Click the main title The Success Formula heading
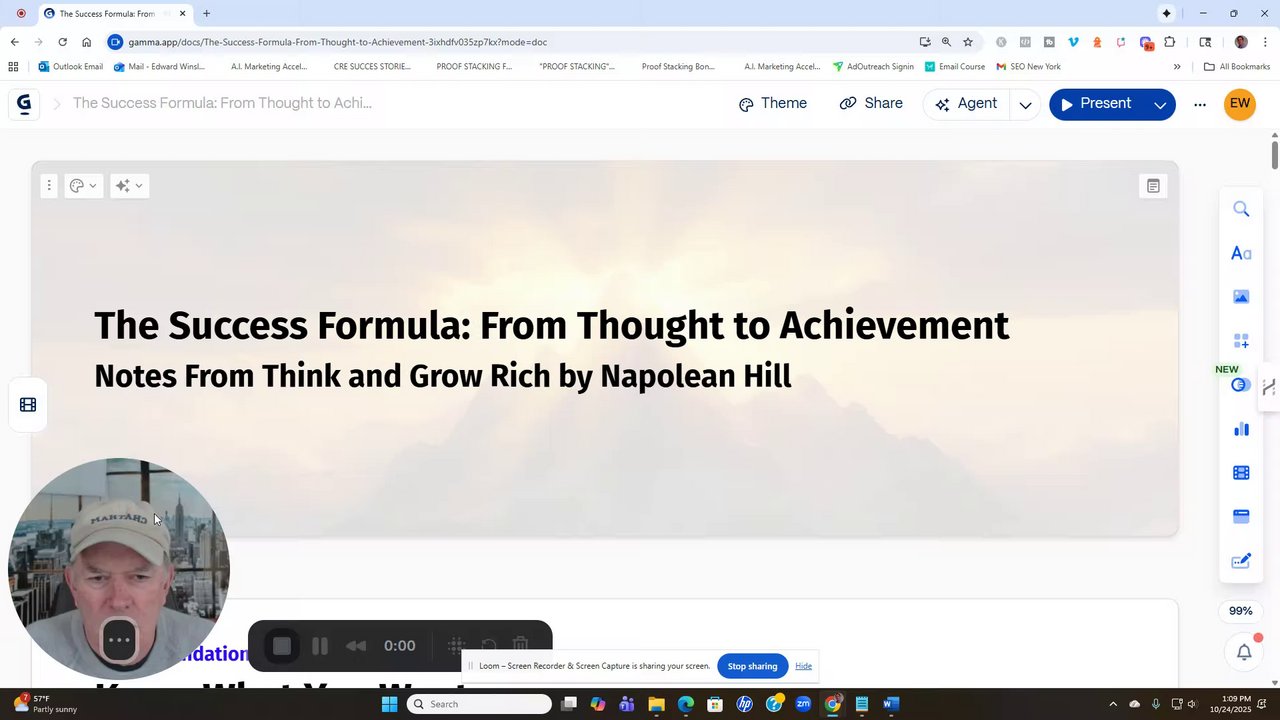Image resolution: width=1280 pixels, height=720 pixels. pos(551,326)
